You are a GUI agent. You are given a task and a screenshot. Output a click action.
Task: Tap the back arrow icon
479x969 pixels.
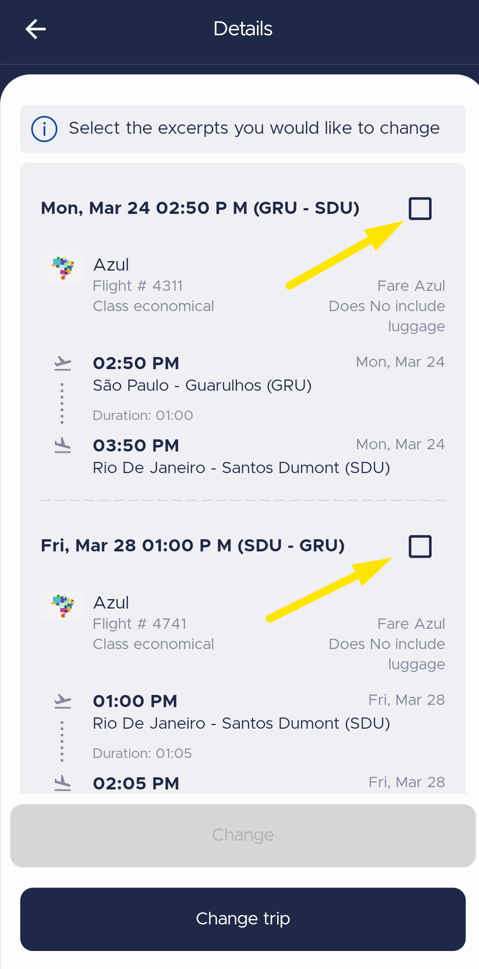(36, 29)
